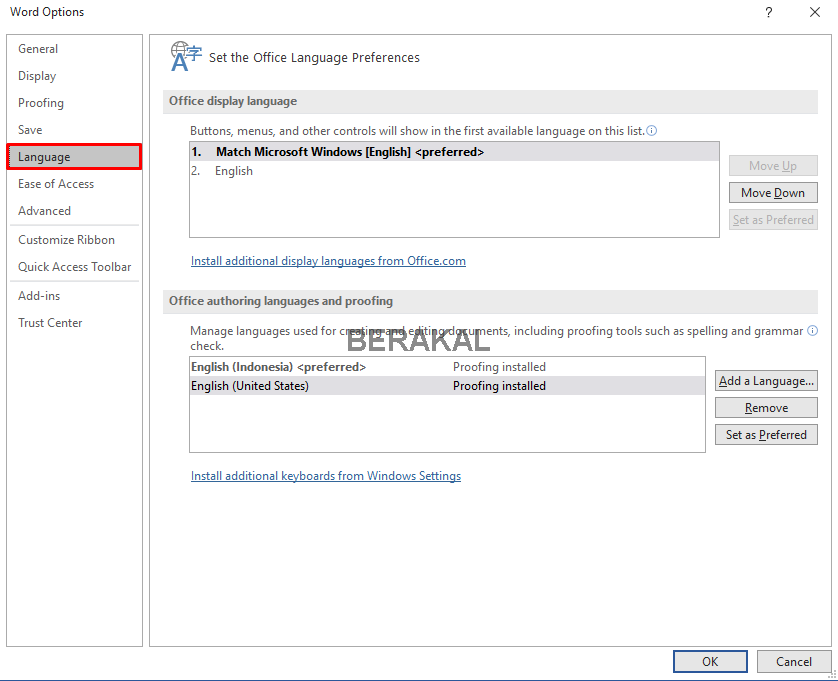
Task: Click the Move Down button
Action: [773, 192]
